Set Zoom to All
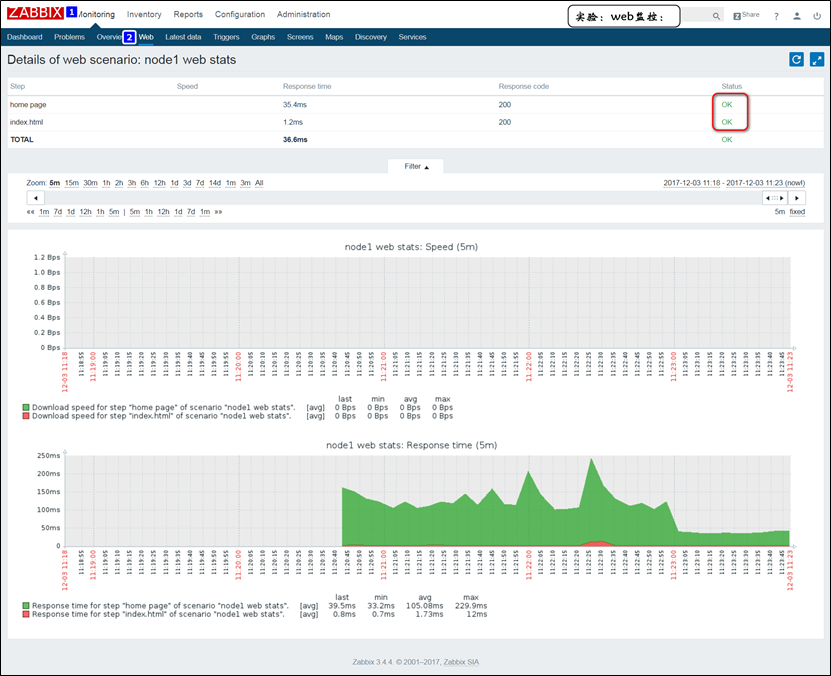Viewport: 831px width, 676px height. pos(259,183)
